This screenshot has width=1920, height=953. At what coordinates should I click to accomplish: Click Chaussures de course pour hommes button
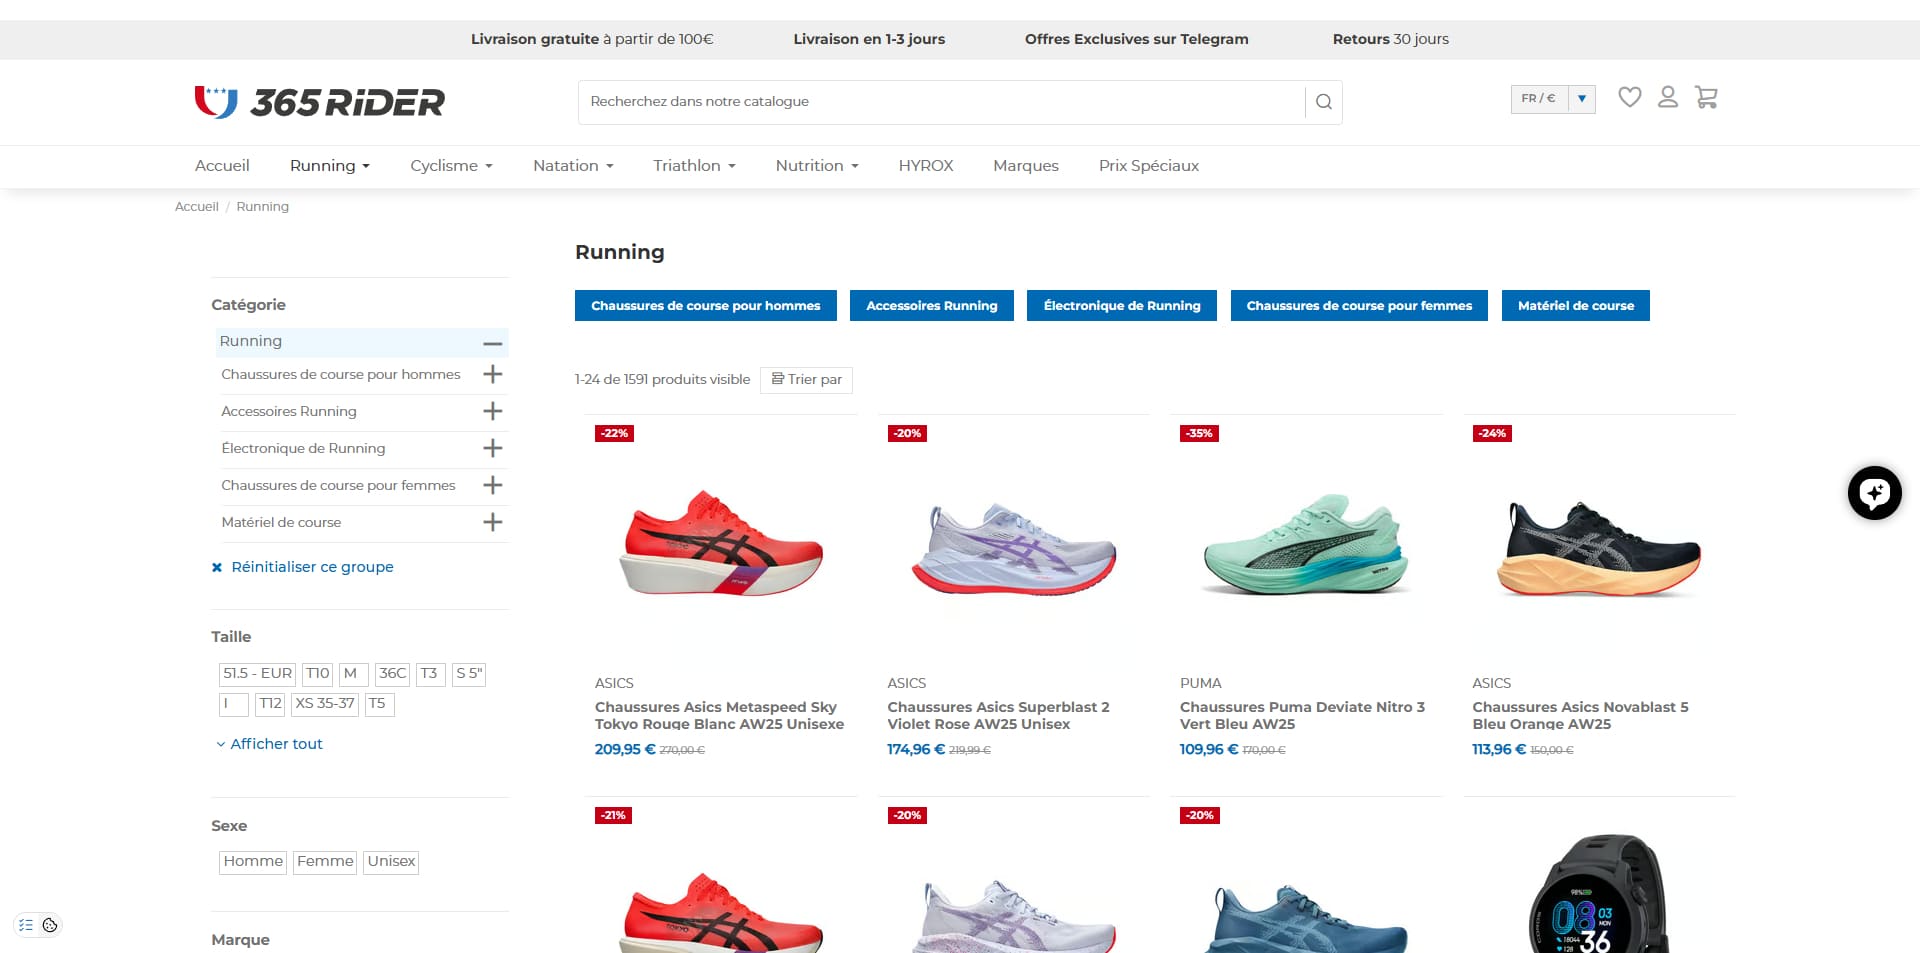(x=706, y=306)
